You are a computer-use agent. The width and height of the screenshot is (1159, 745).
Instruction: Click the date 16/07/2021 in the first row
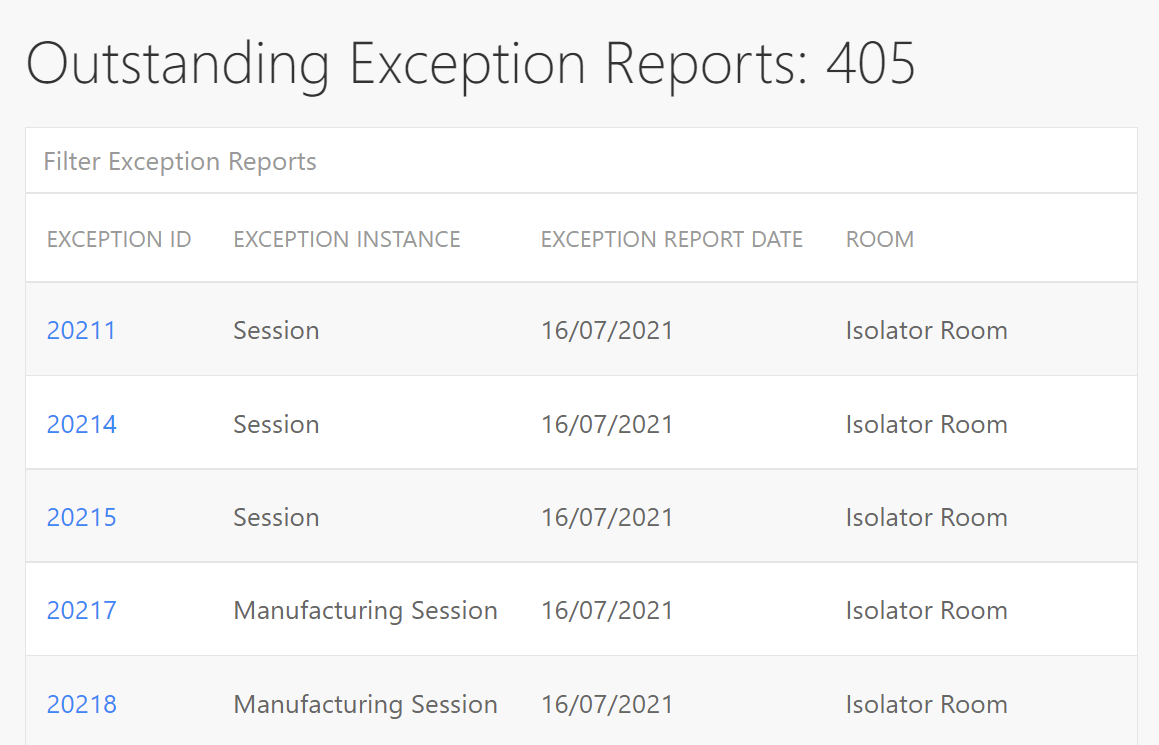[x=607, y=330]
